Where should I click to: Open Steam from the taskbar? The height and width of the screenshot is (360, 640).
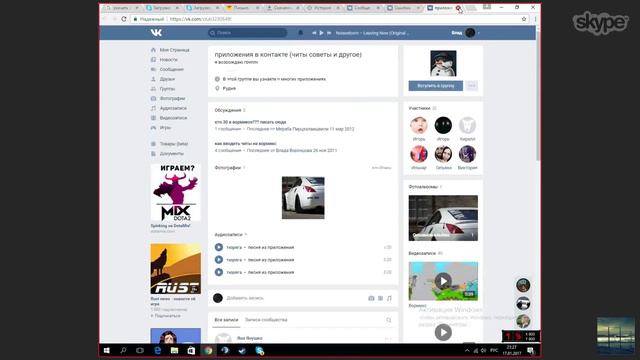click(242, 351)
